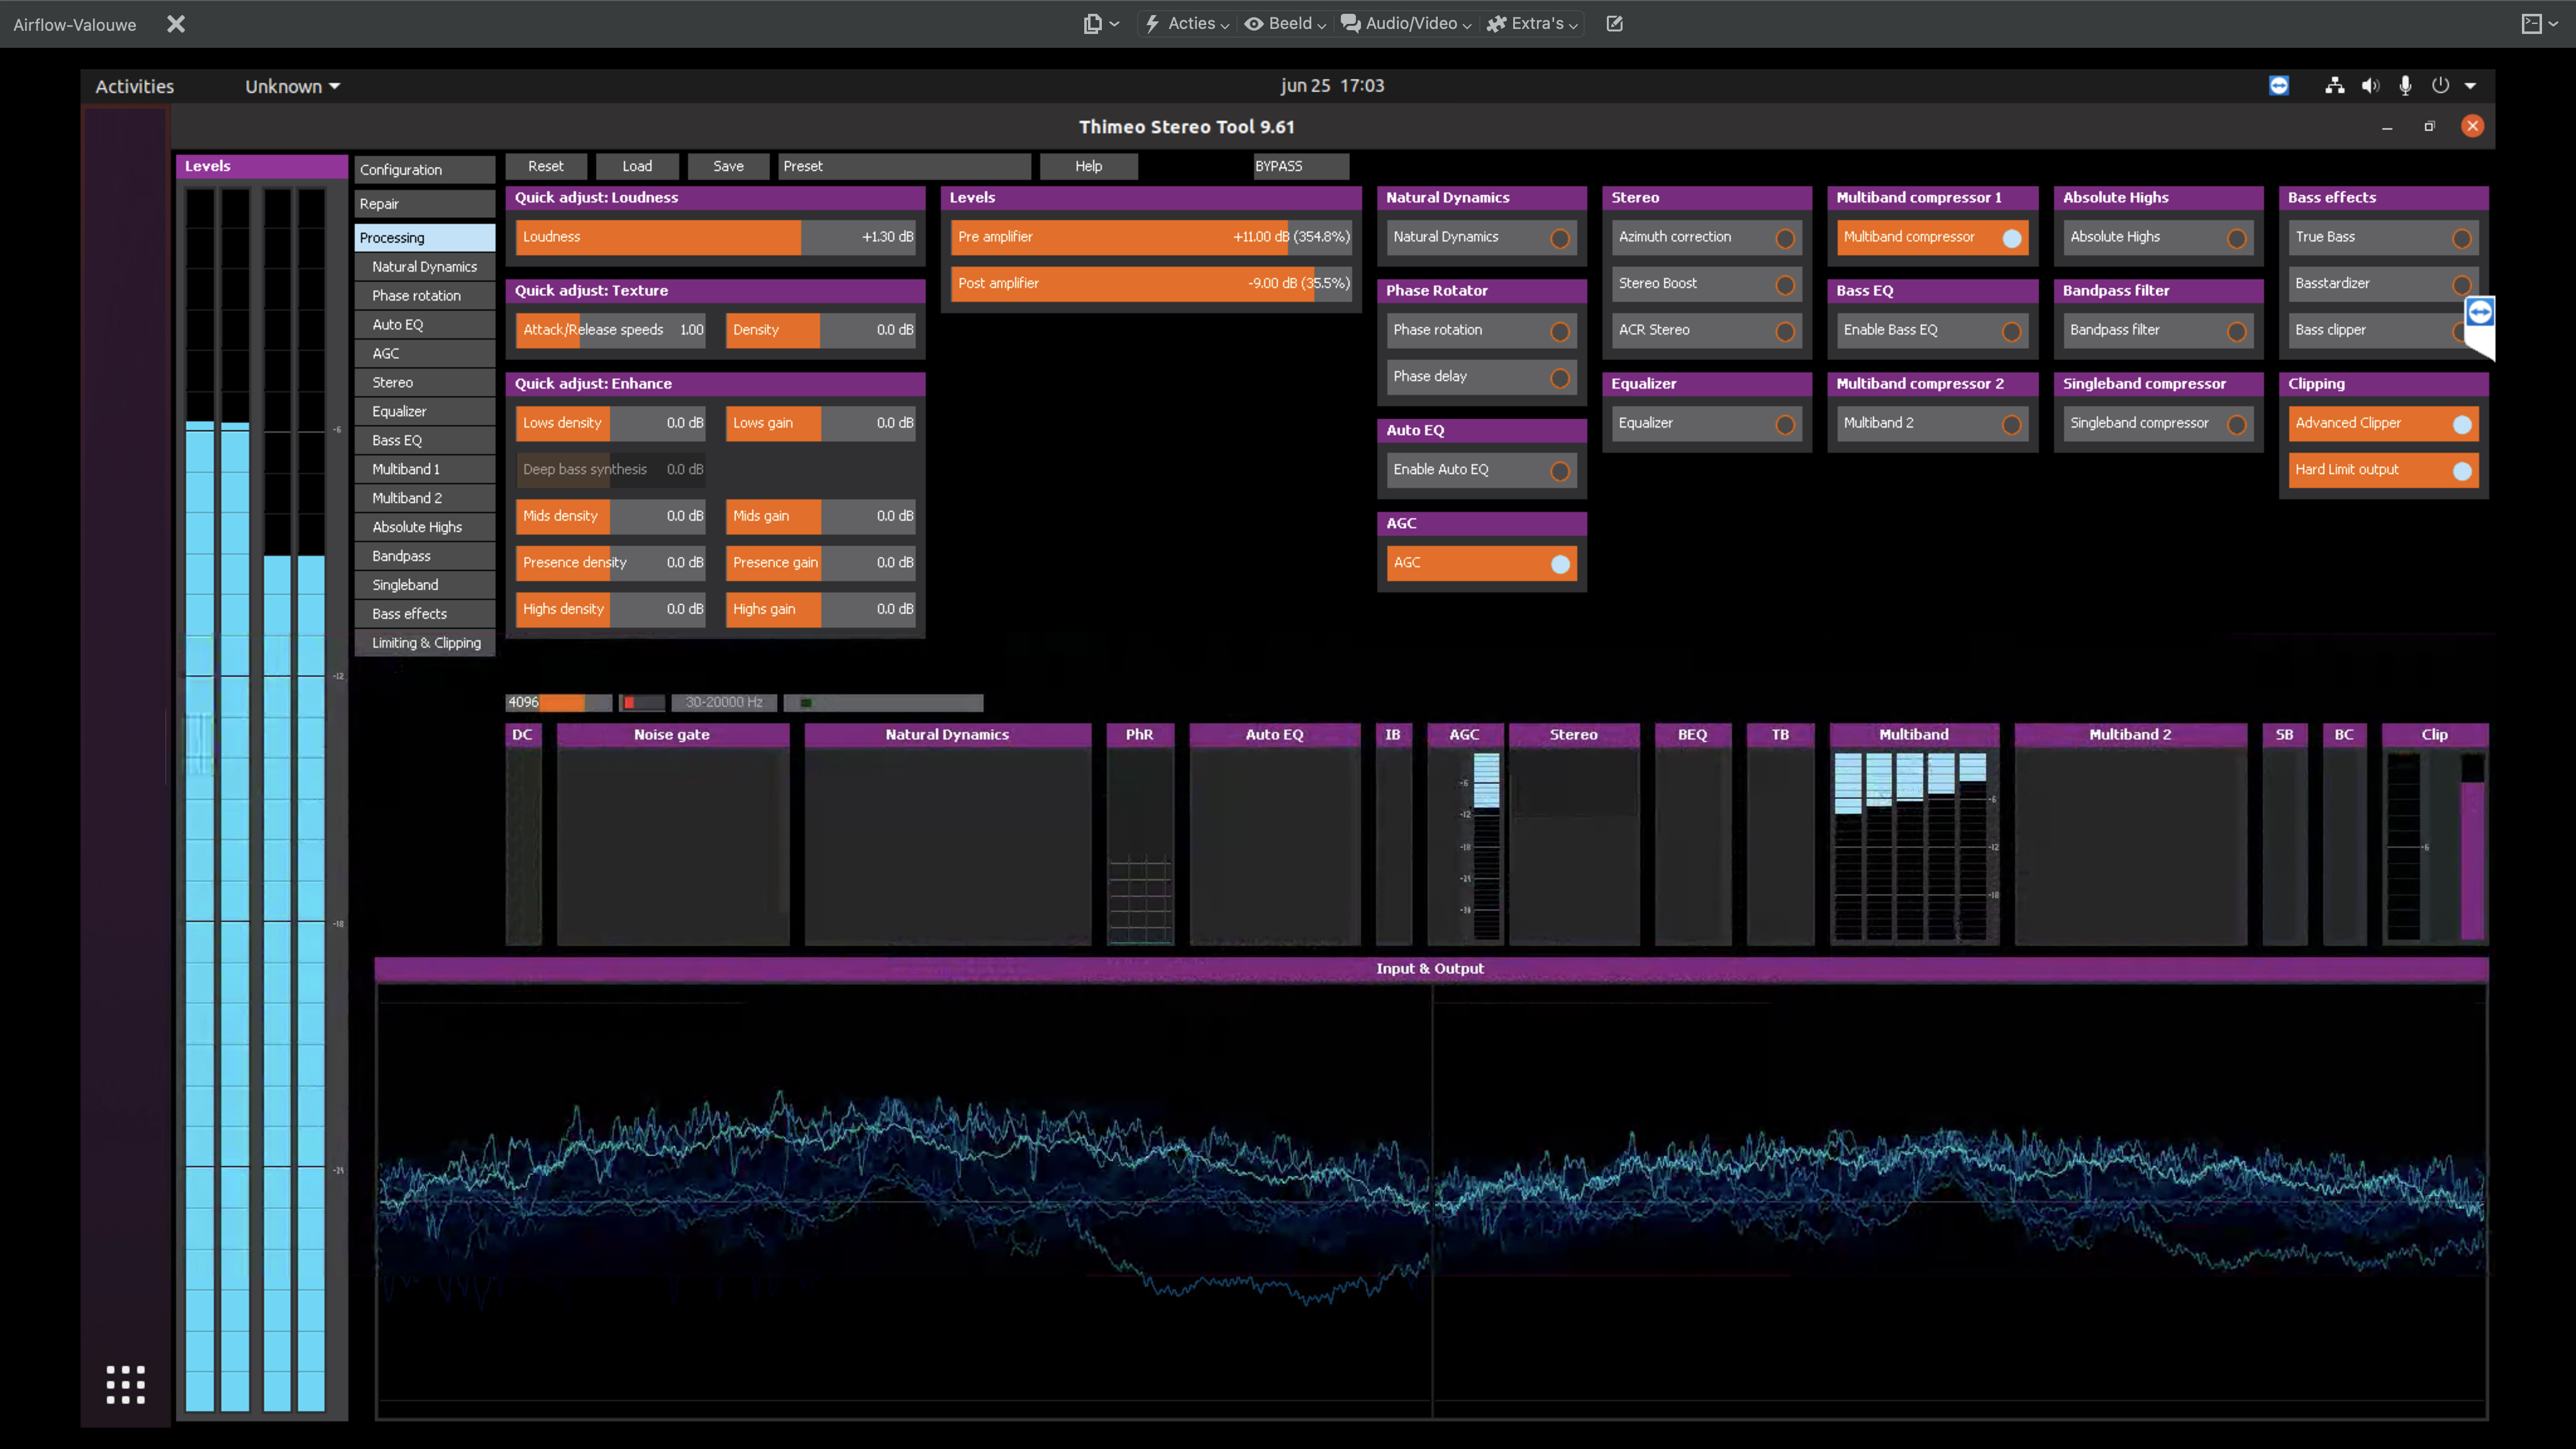
Task: Click the power icon in the top bar
Action: [x=2440, y=86]
